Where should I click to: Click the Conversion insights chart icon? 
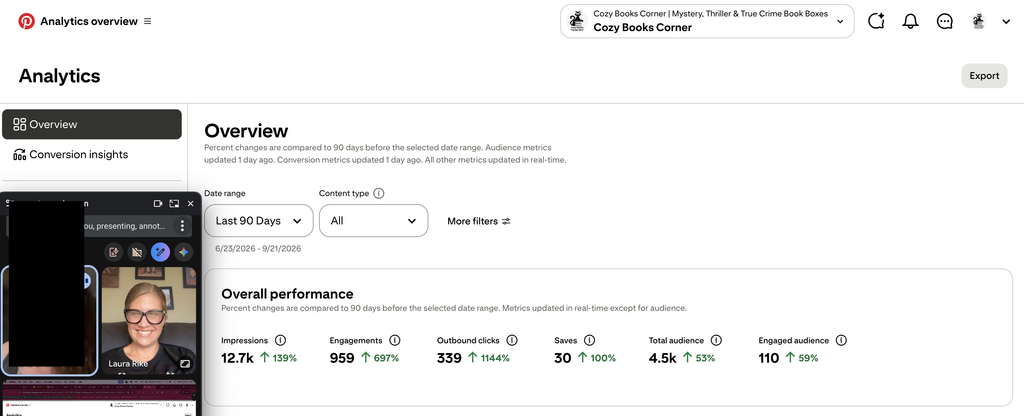[20, 155]
